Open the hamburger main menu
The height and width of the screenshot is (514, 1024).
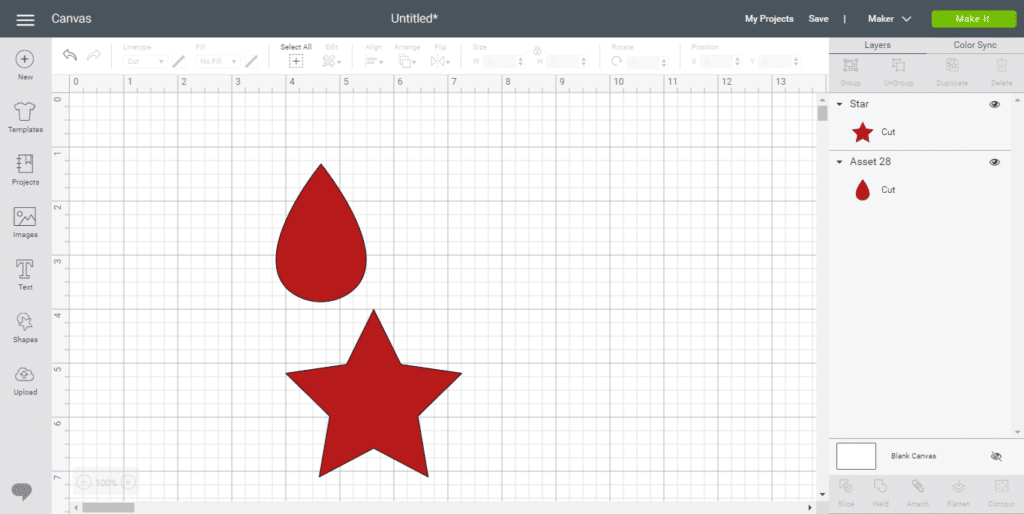(x=25, y=19)
